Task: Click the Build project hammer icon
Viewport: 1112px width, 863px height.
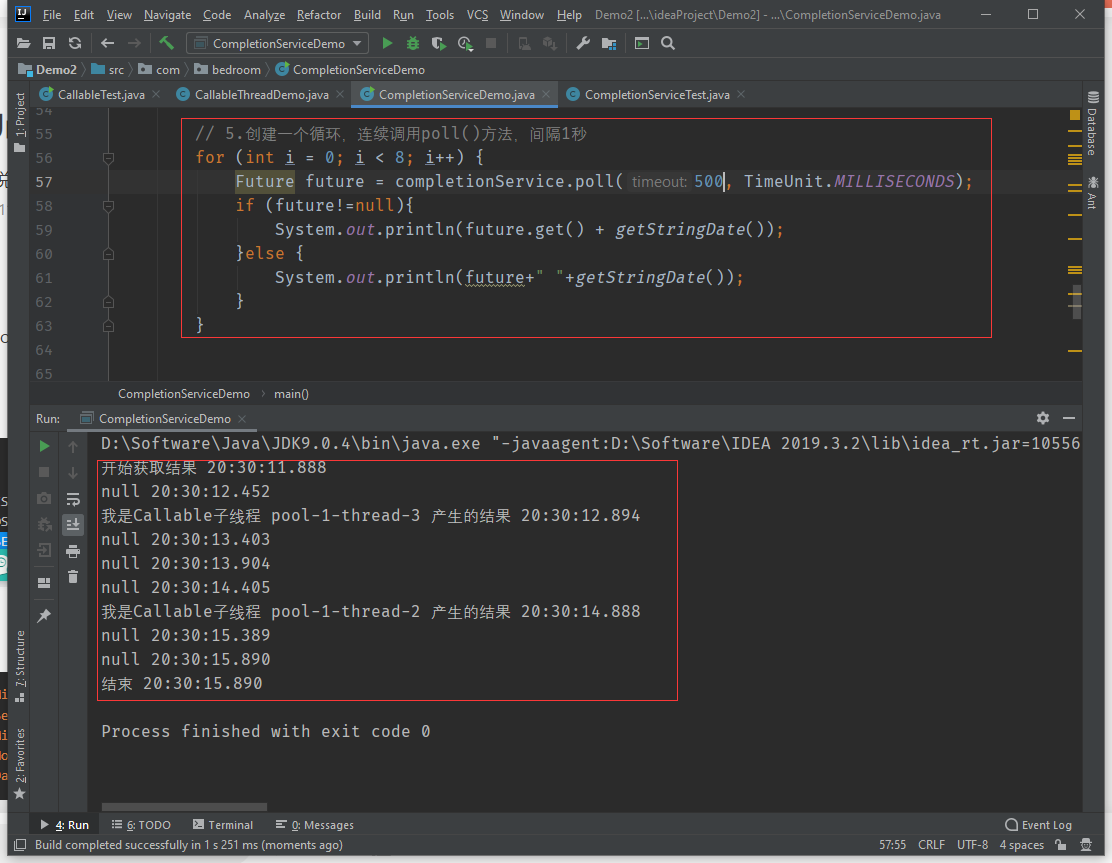Action: point(166,43)
